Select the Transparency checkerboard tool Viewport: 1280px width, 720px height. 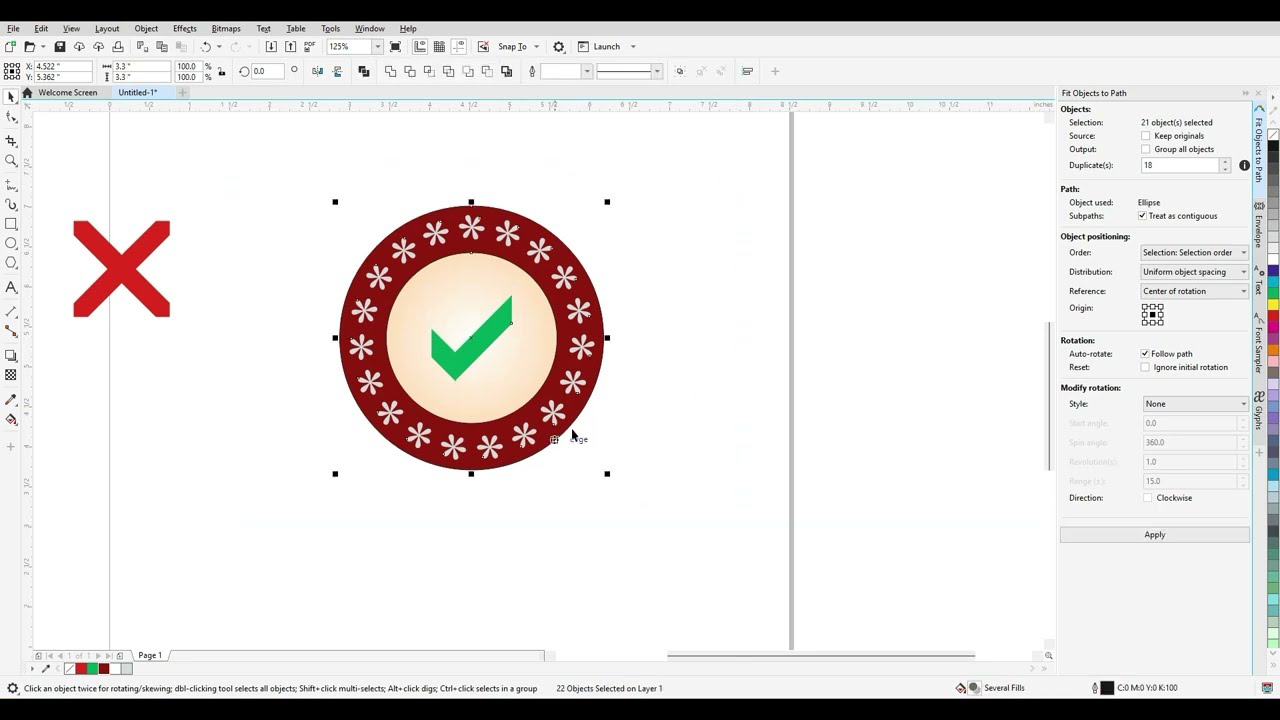point(11,375)
